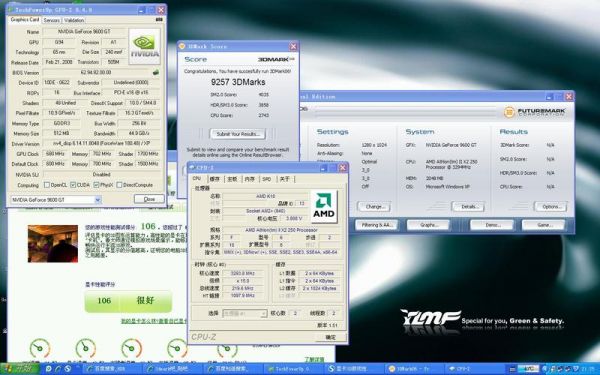Click the 3DMark Score title bar icon

click(x=182, y=46)
